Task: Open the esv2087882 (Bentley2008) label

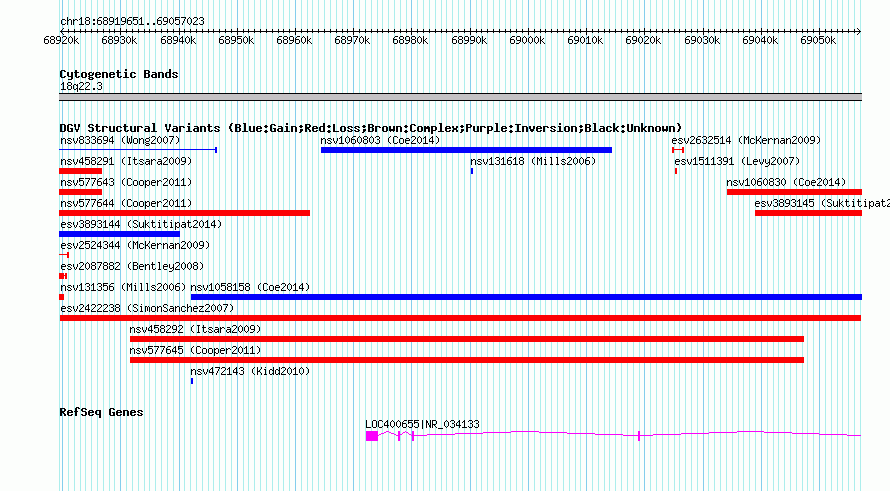Action: (132, 266)
